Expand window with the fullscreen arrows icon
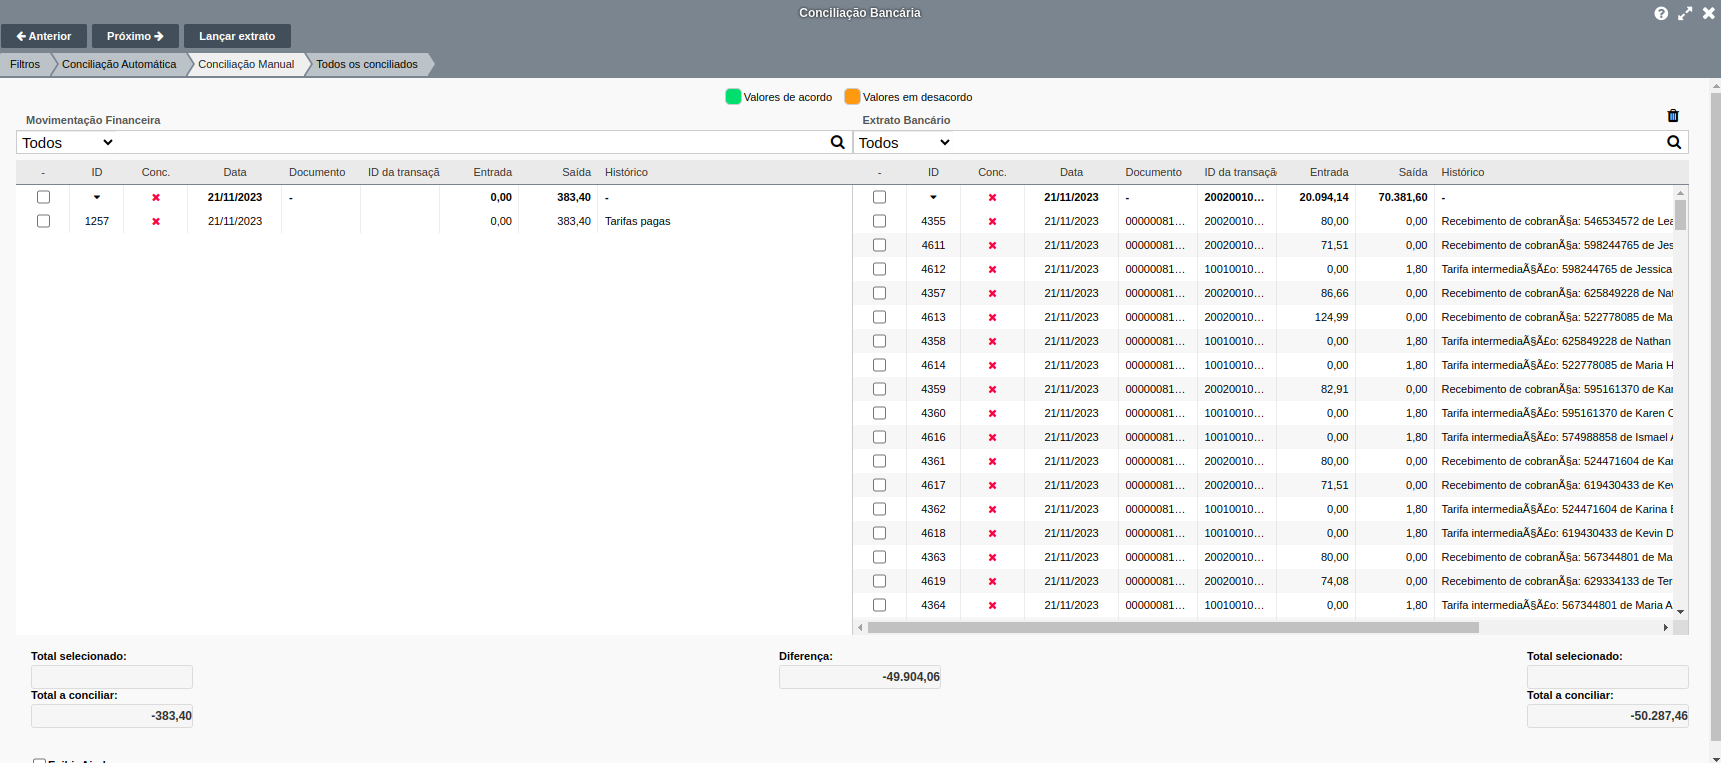1721x763 pixels. (x=1685, y=13)
